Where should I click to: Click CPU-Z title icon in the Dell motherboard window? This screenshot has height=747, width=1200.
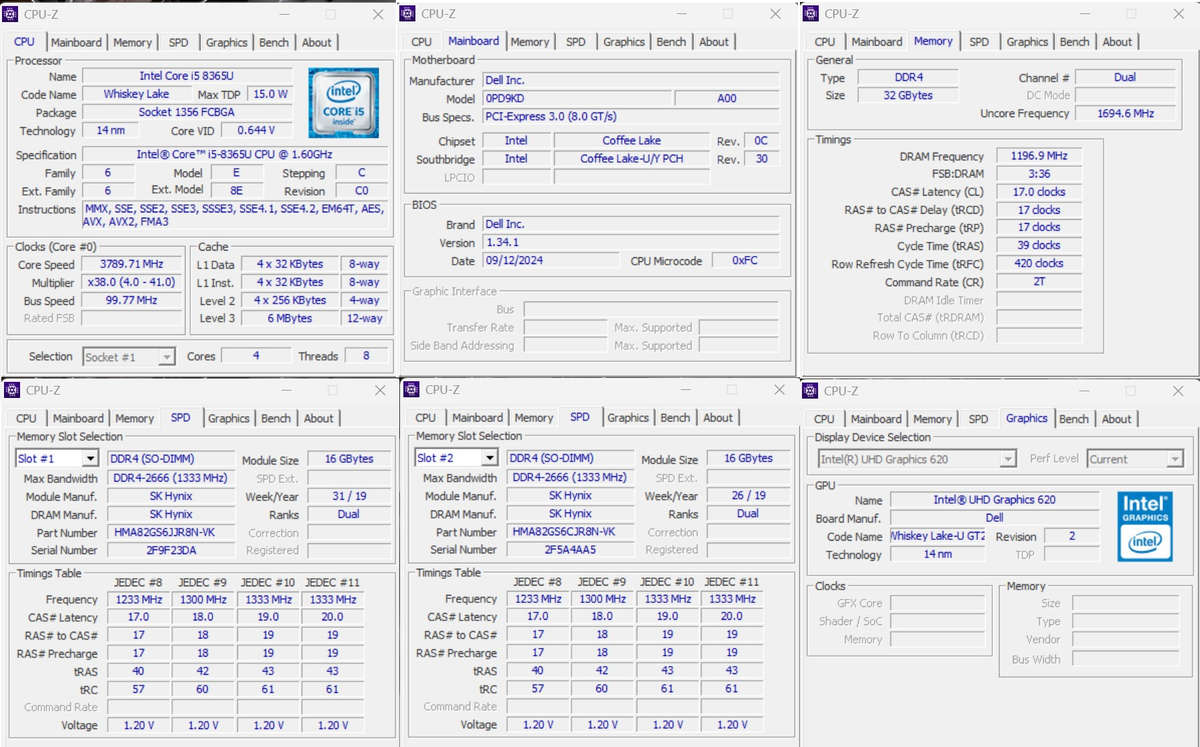408,13
